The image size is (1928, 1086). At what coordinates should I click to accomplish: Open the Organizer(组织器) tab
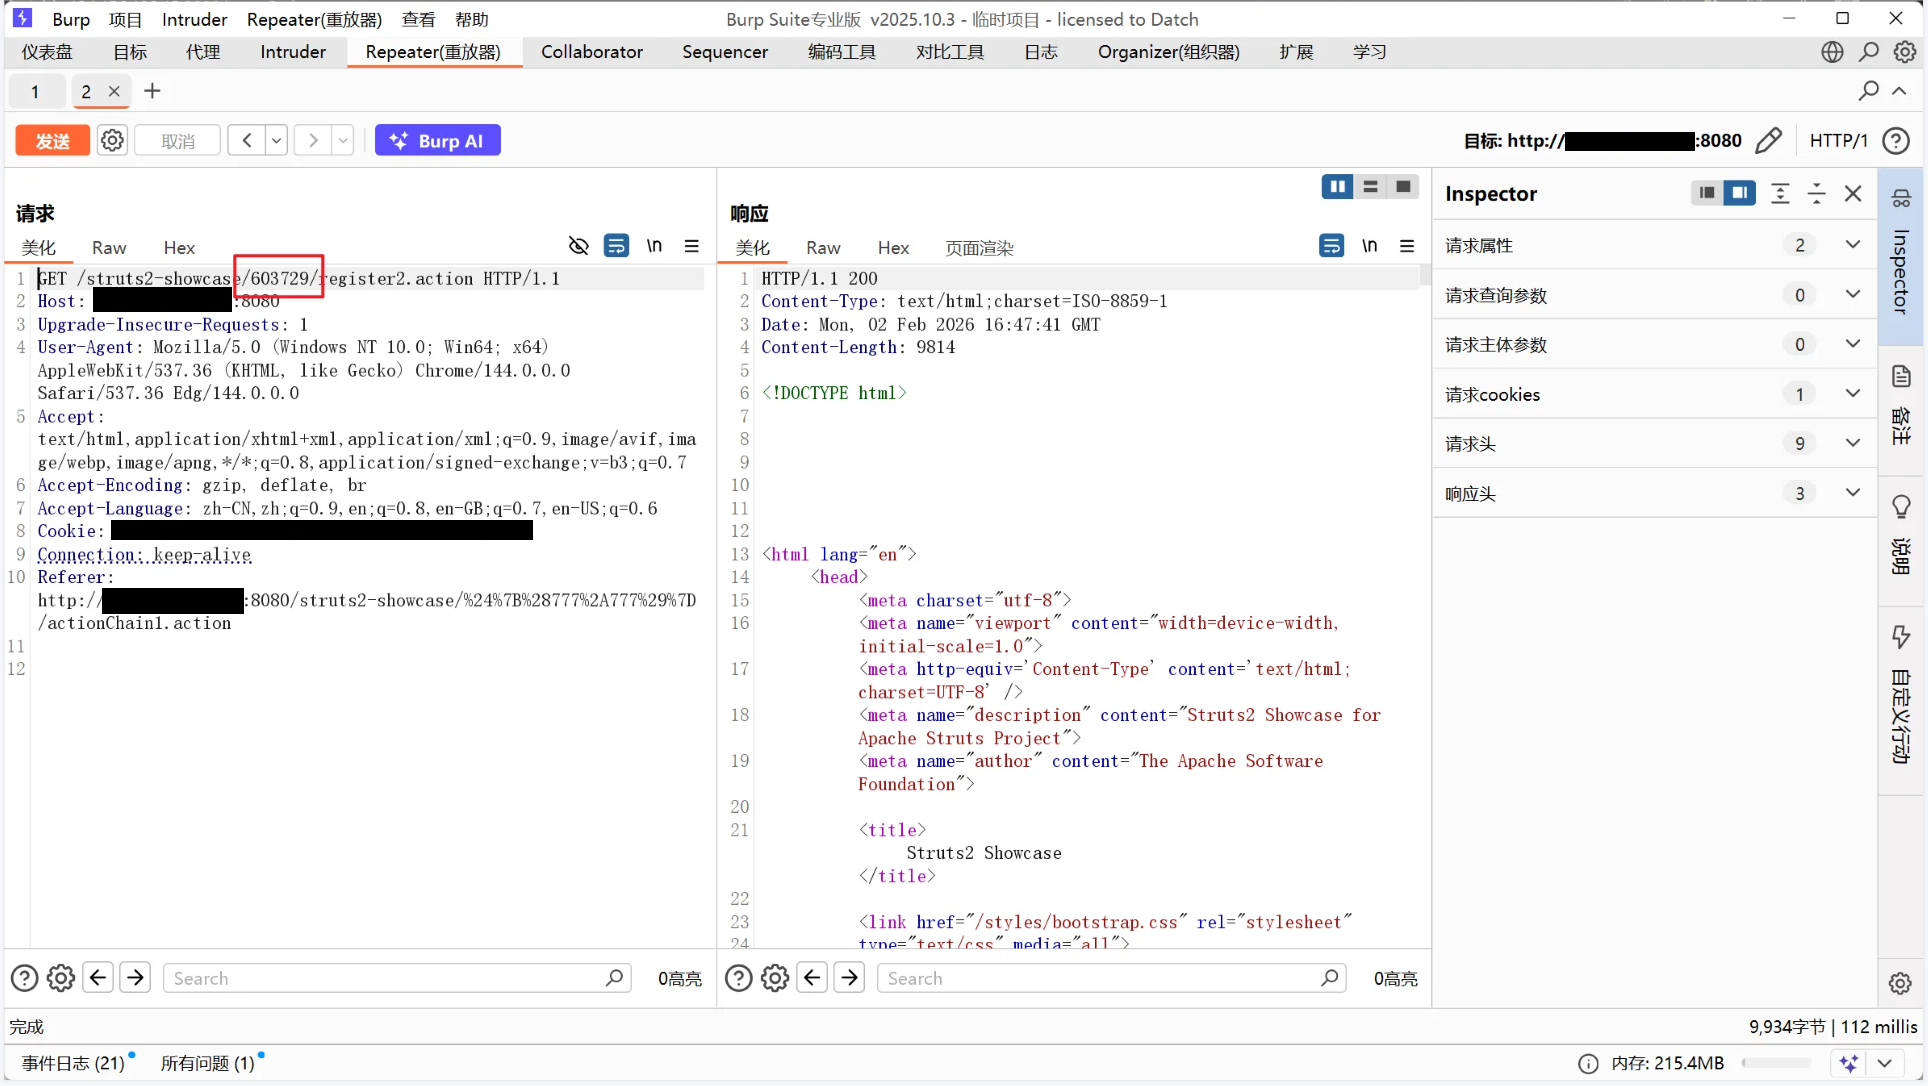(x=1168, y=52)
